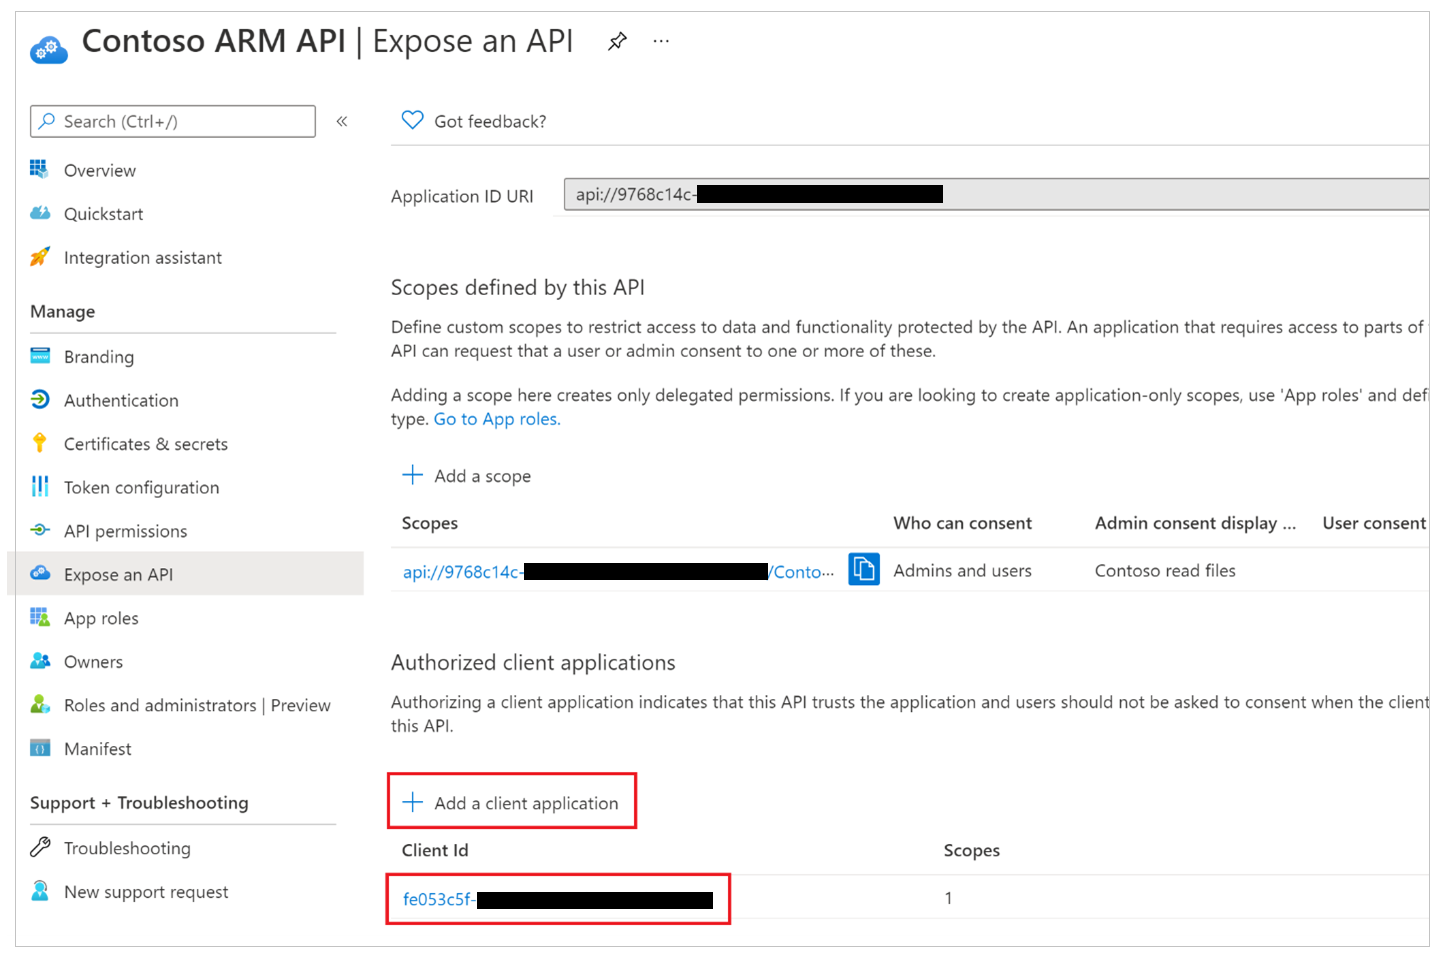Select the Owners sidebar icon

click(40, 661)
